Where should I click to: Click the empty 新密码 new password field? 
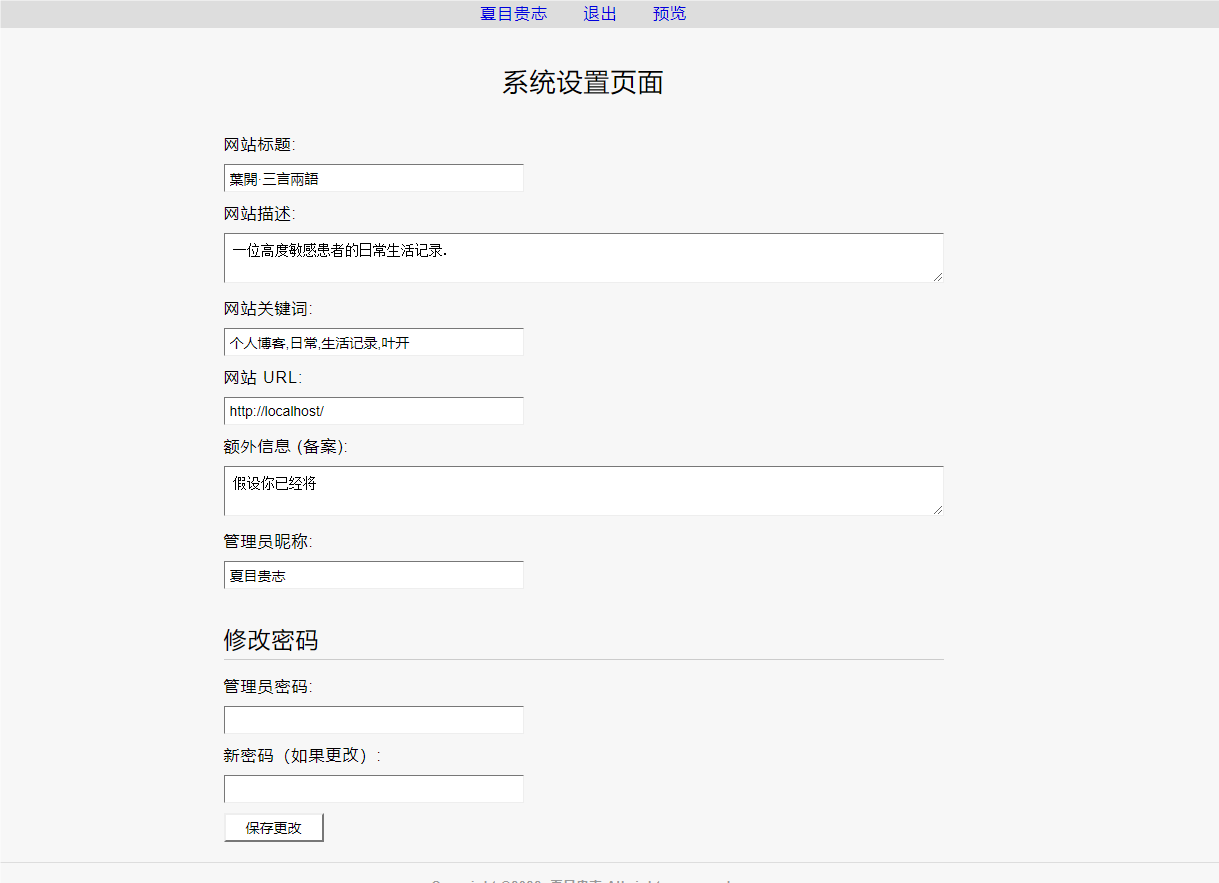pos(373,789)
